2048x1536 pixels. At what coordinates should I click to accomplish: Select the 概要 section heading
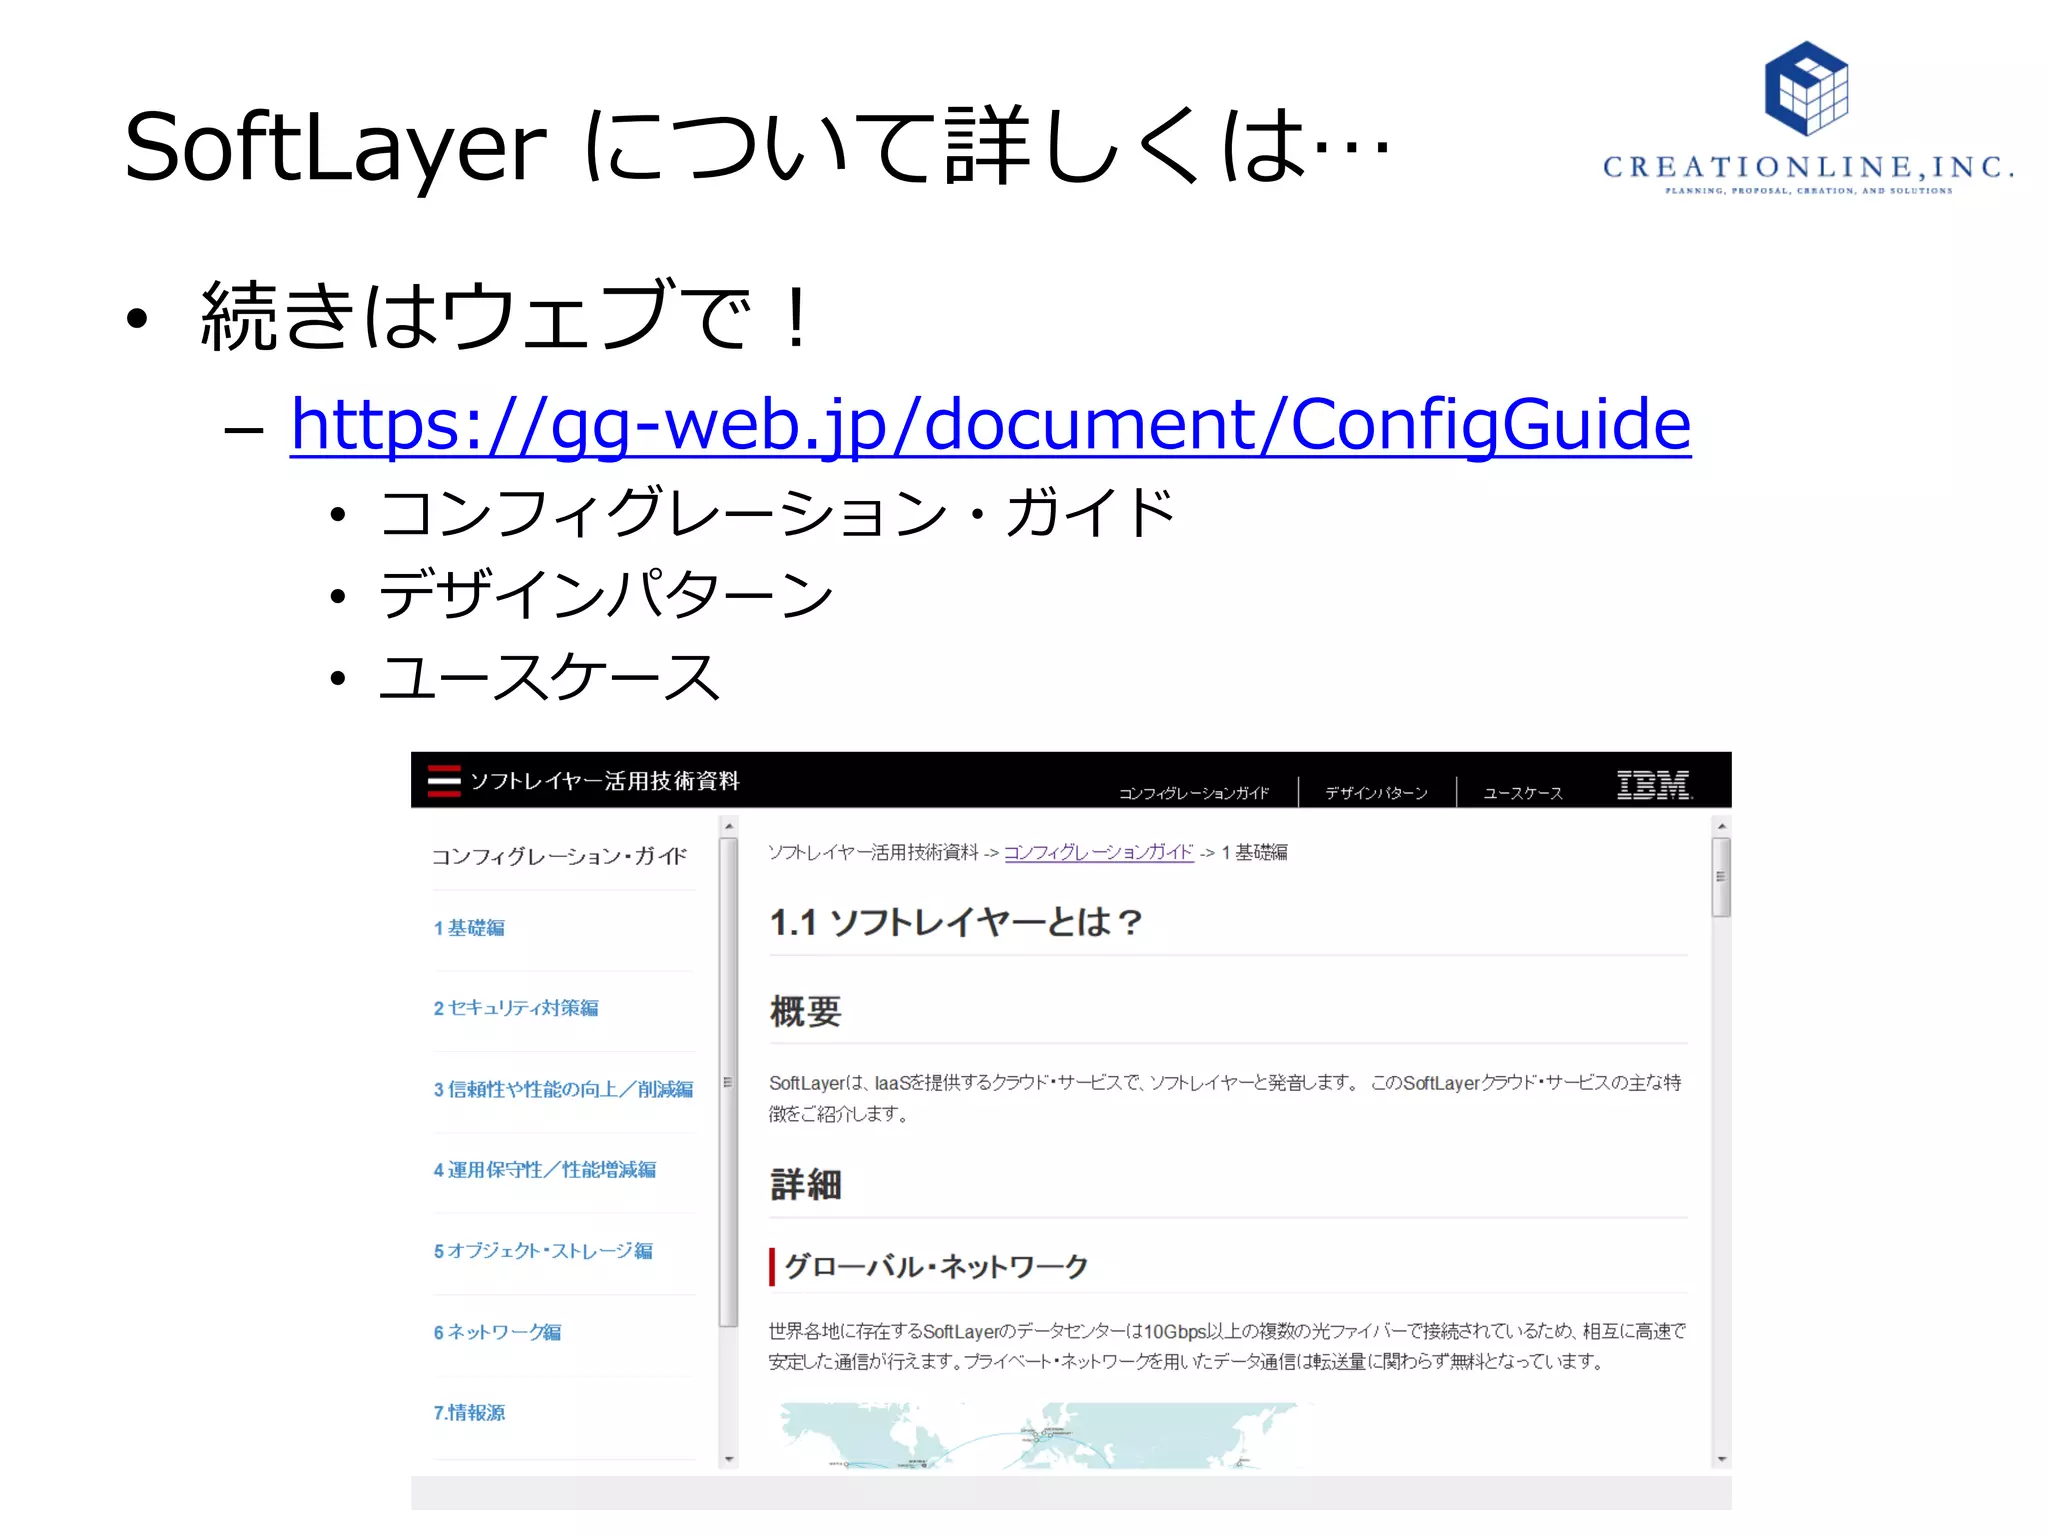(806, 1011)
